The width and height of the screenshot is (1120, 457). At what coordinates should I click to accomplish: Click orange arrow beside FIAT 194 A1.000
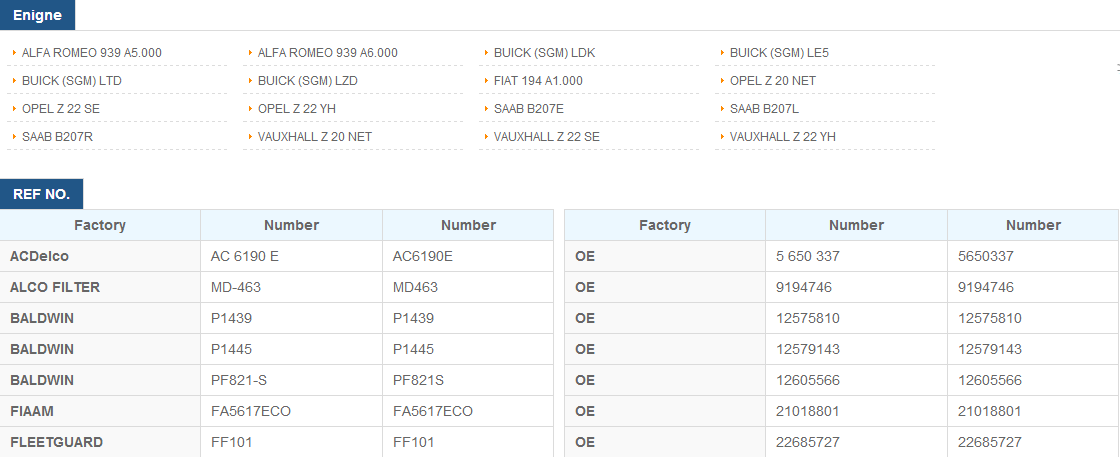point(486,80)
